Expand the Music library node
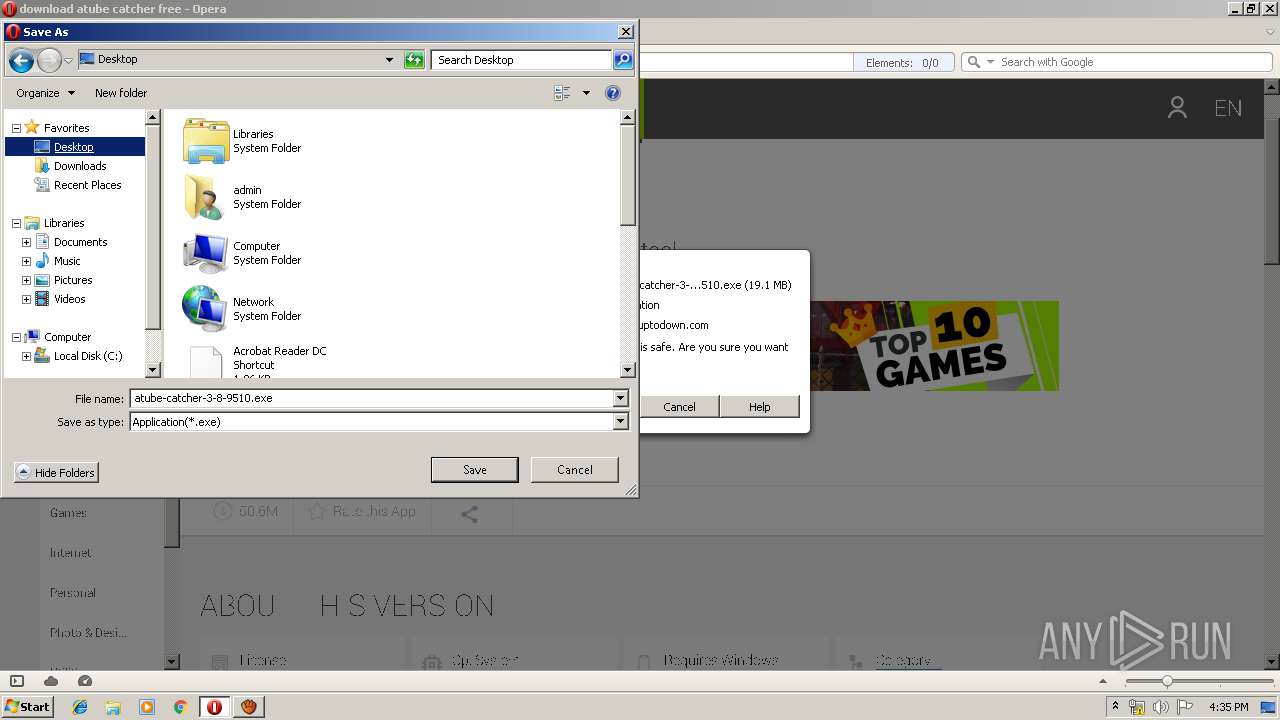This screenshot has height=720, width=1280. point(27,261)
